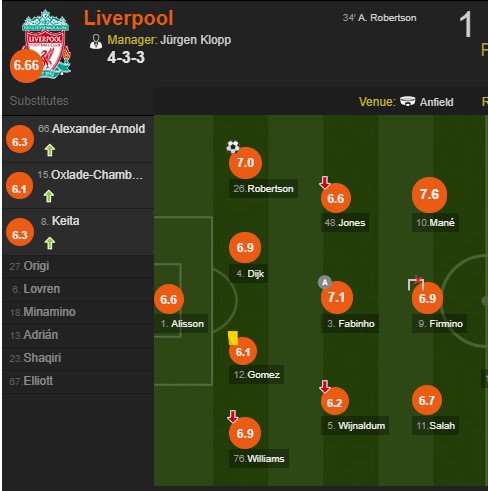The width and height of the screenshot is (488, 491).
Task: Click the red substitution arrow on Jones
Action: (x=324, y=182)
